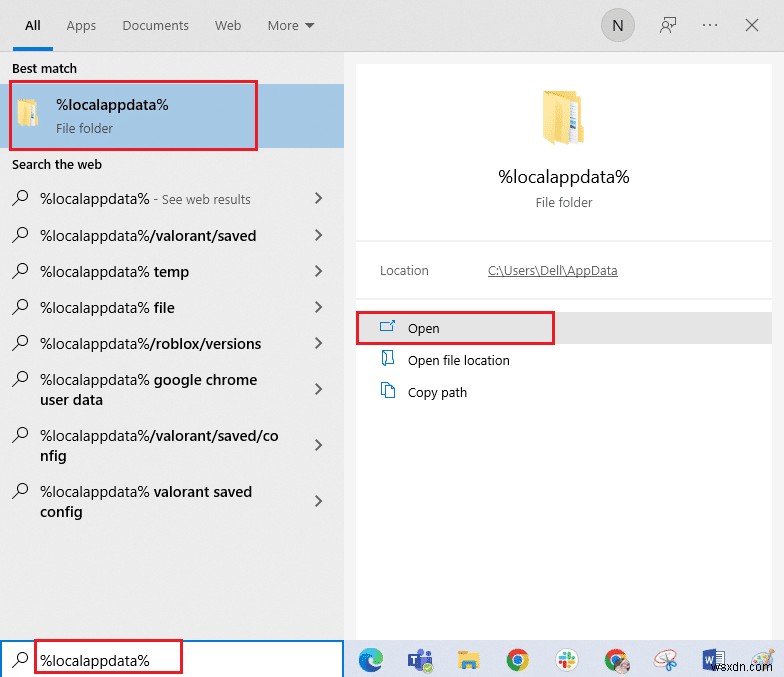
Task: Open Slack from the taskbar
Action: click(566, 659)
